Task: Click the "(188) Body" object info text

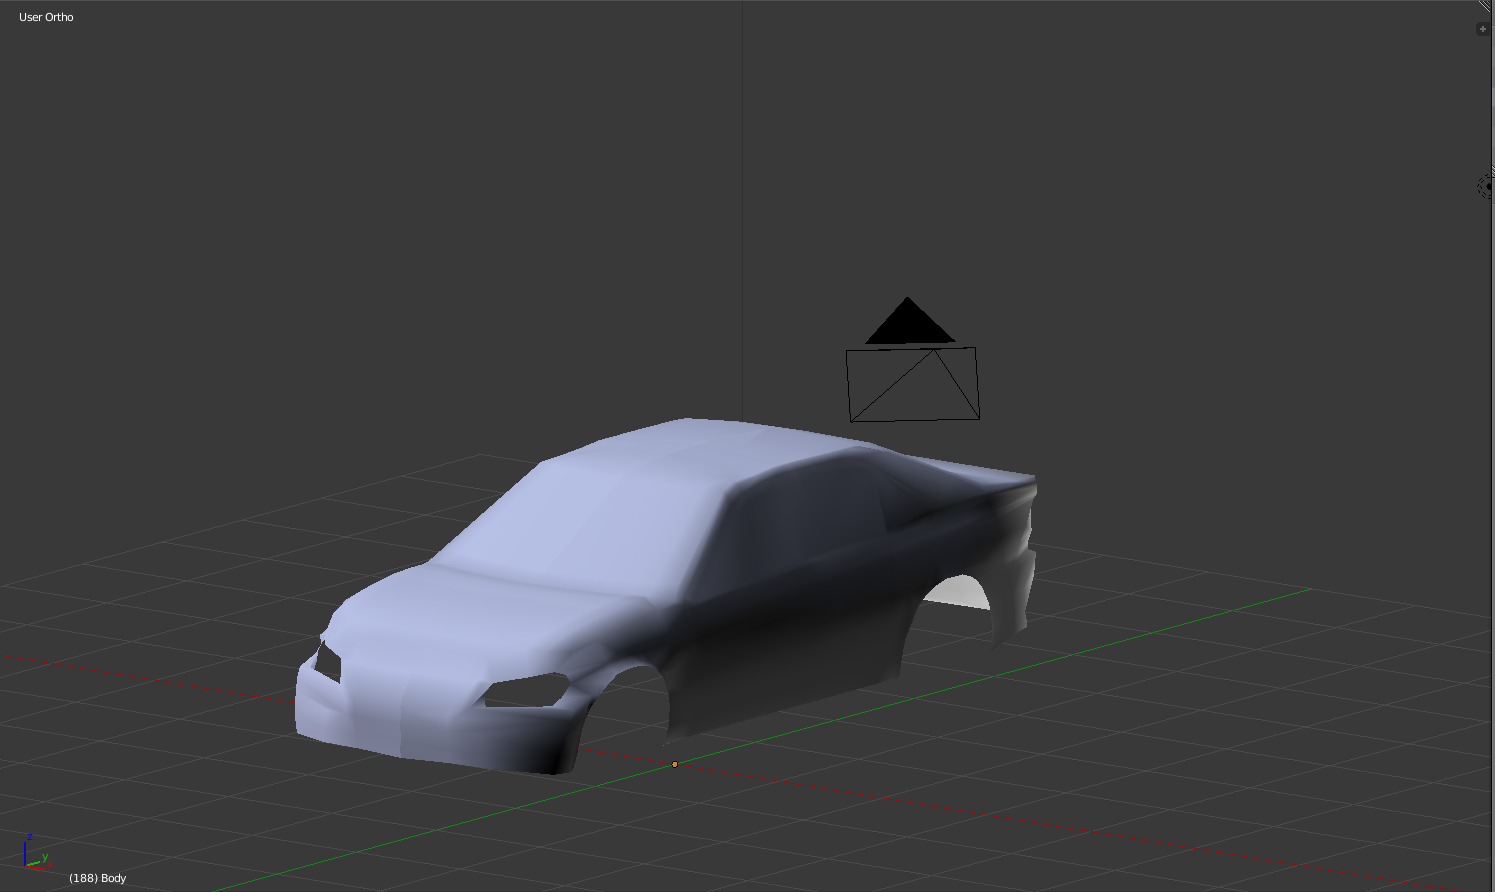Action: [97, 878]
